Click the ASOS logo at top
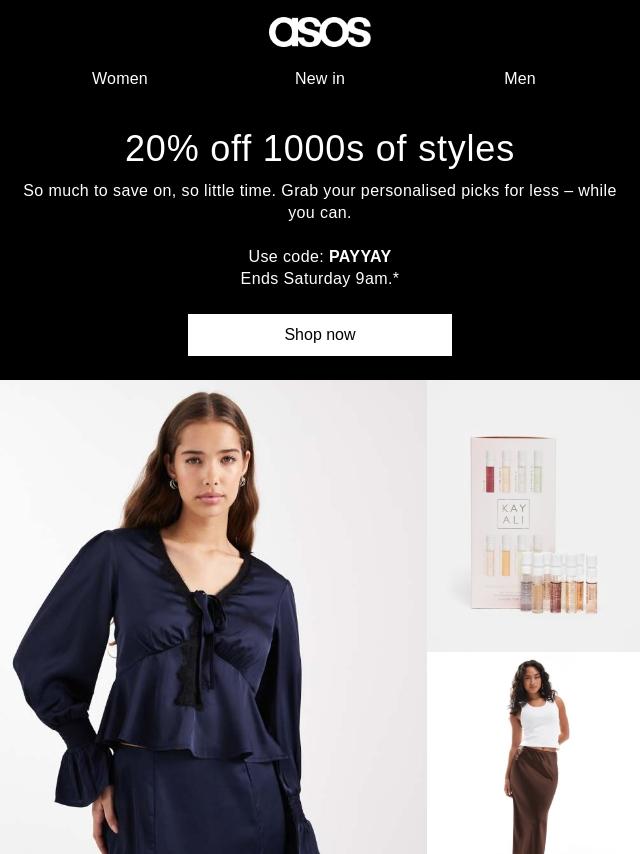640x854 pixels. click(320, 32)
